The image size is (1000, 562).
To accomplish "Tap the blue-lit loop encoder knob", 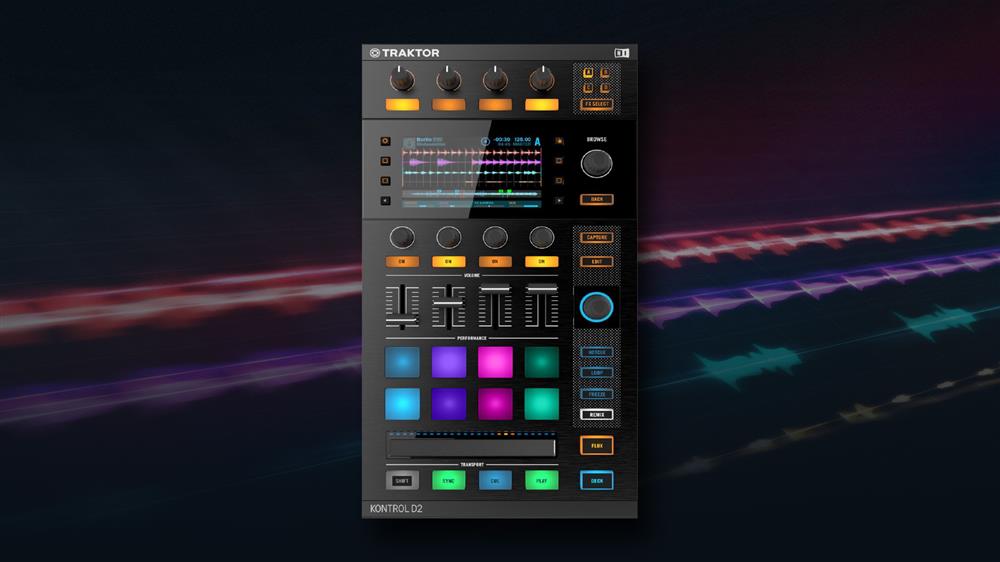I will 596,307.
